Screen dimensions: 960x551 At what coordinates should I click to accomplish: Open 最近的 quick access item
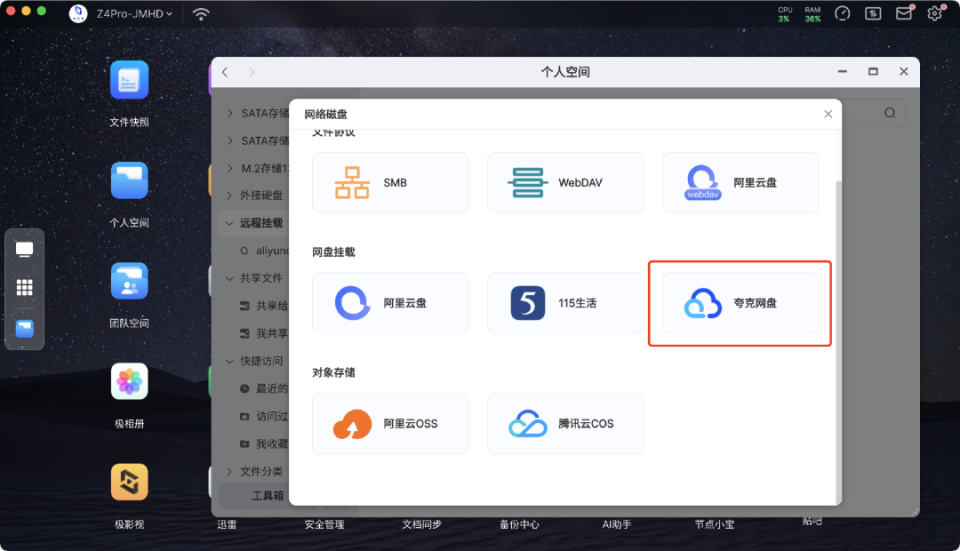tap(263, 388)
